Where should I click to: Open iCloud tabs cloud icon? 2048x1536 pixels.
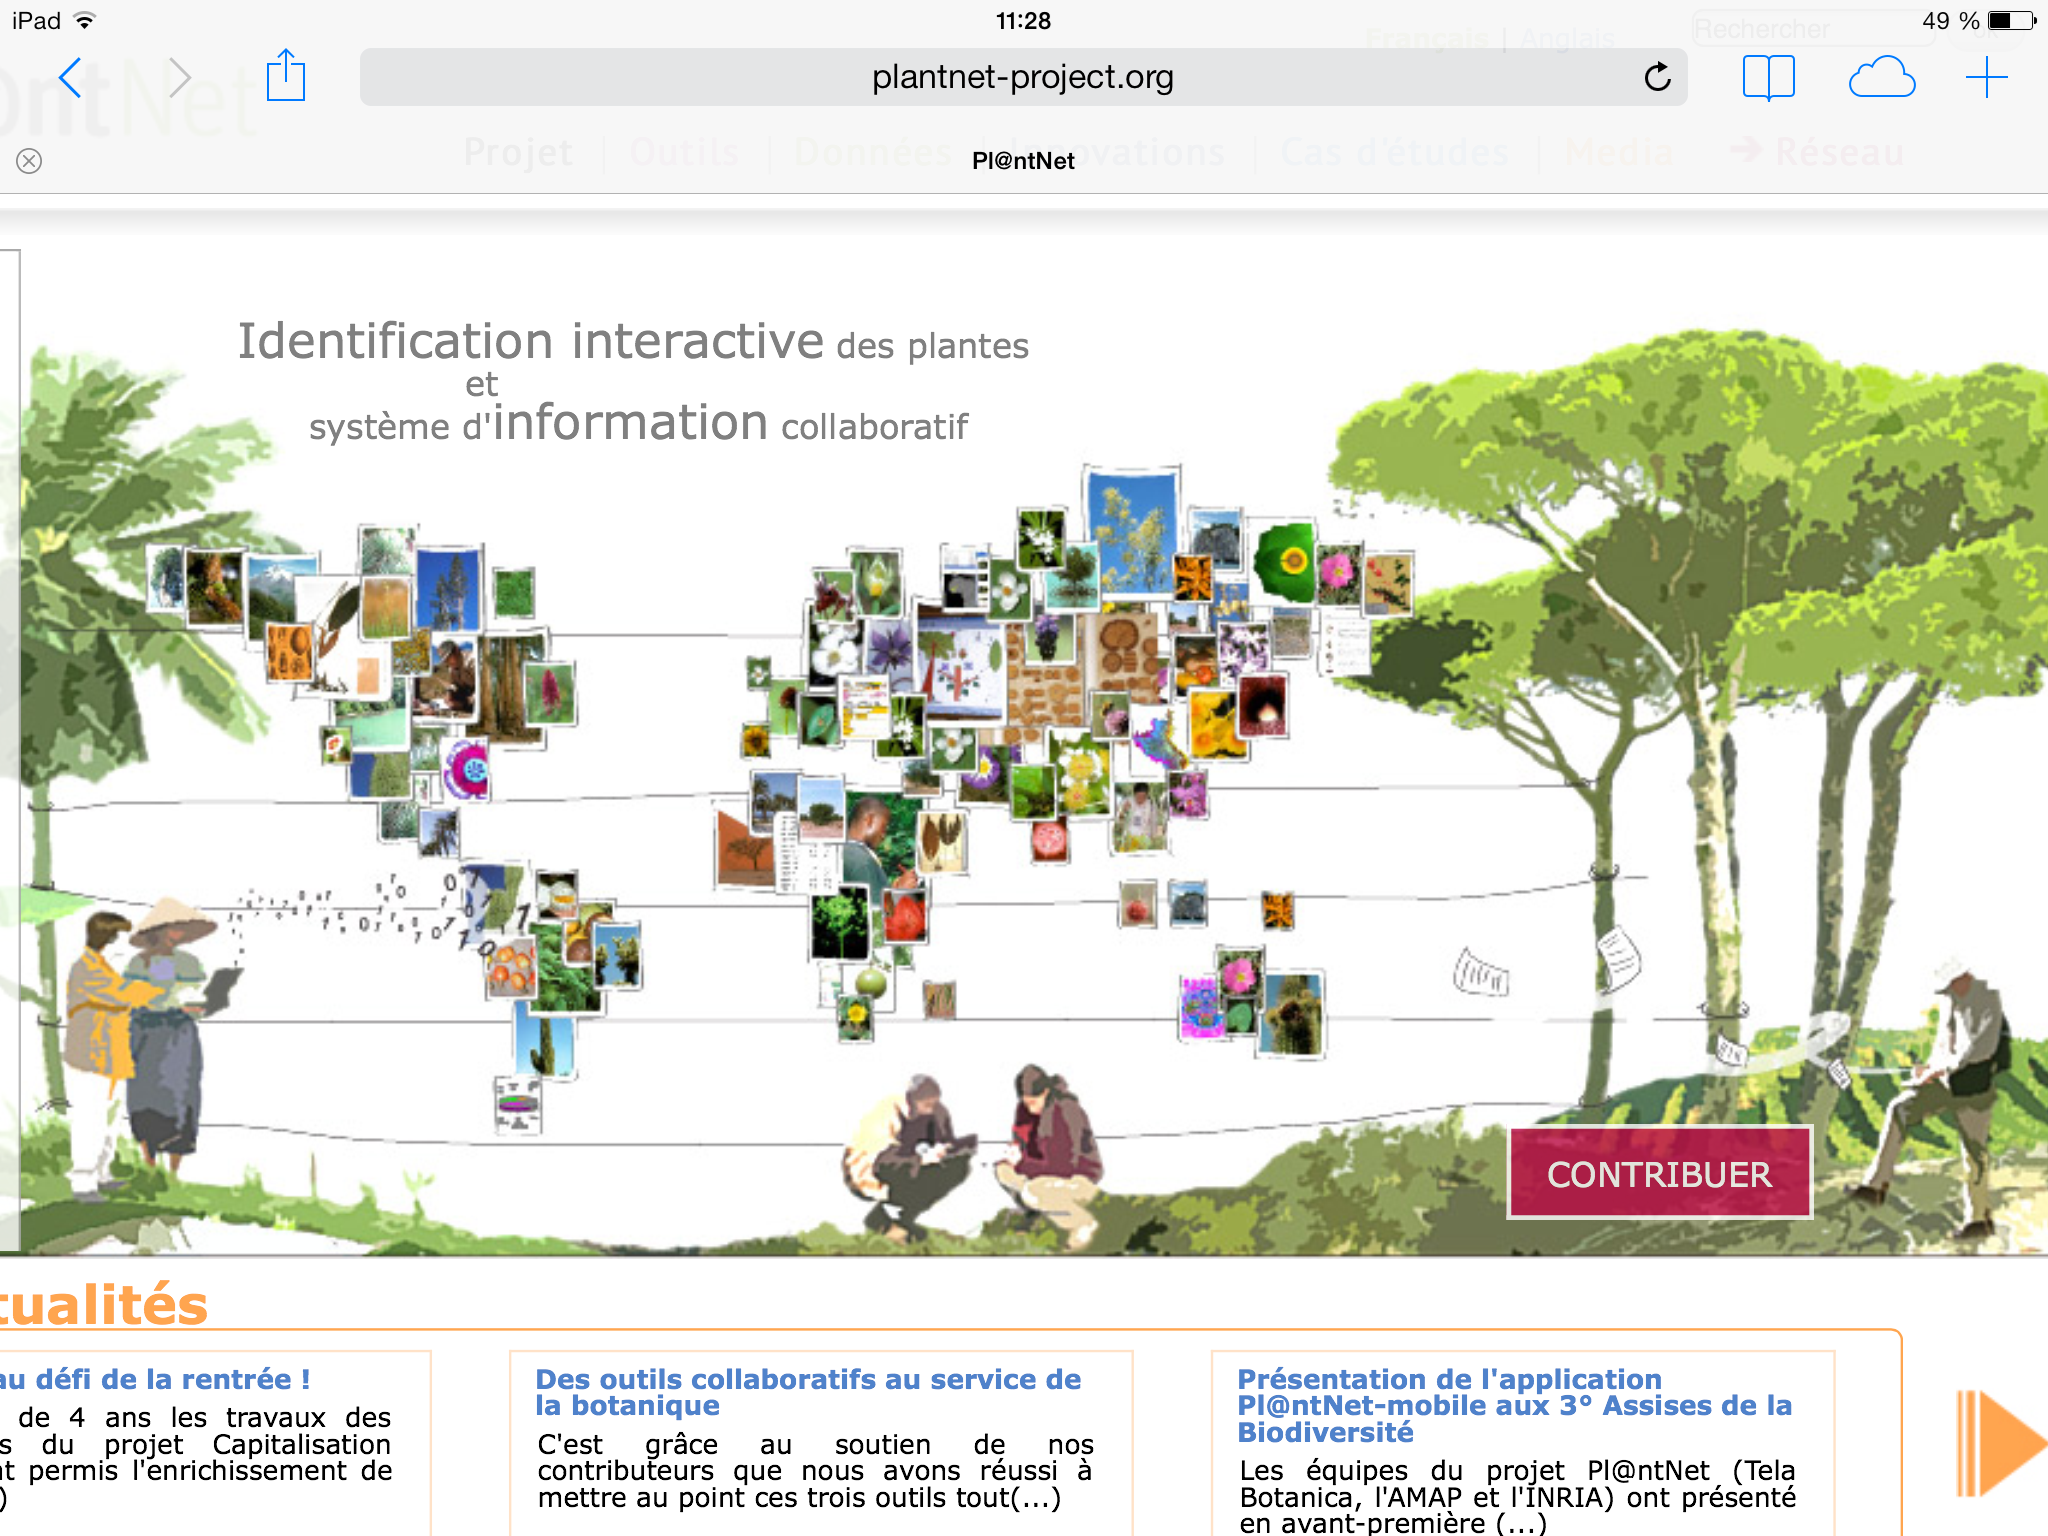(x=1881, y=78)
